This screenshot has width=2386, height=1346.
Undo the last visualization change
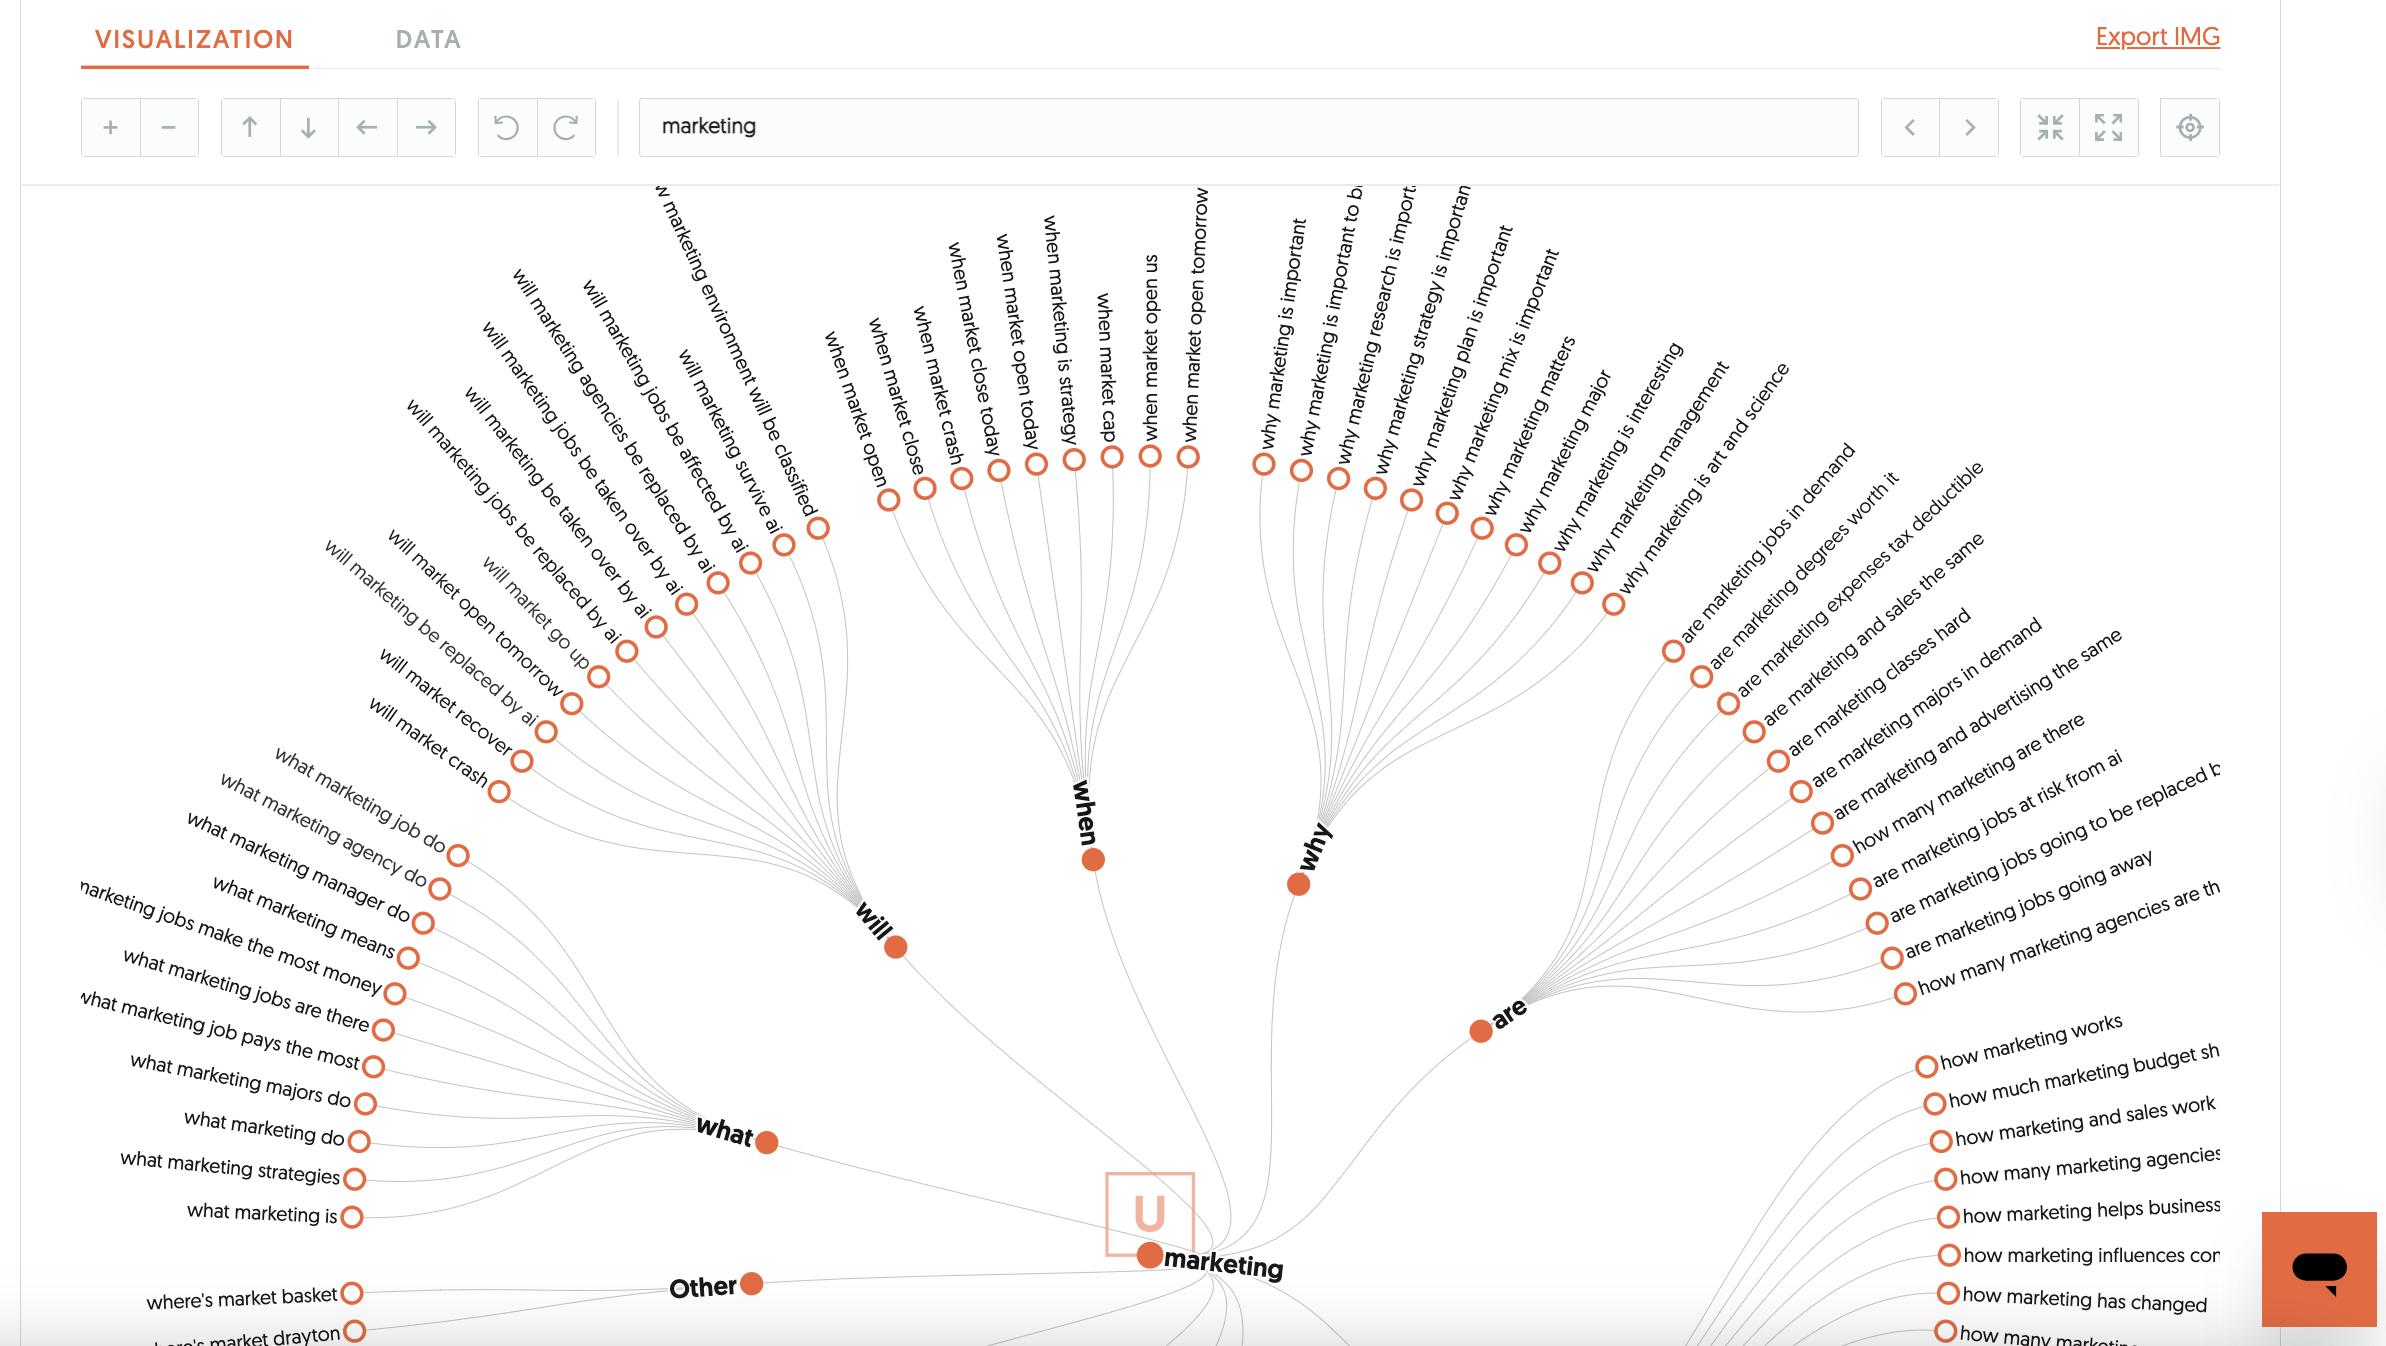(x=507, y=127)
